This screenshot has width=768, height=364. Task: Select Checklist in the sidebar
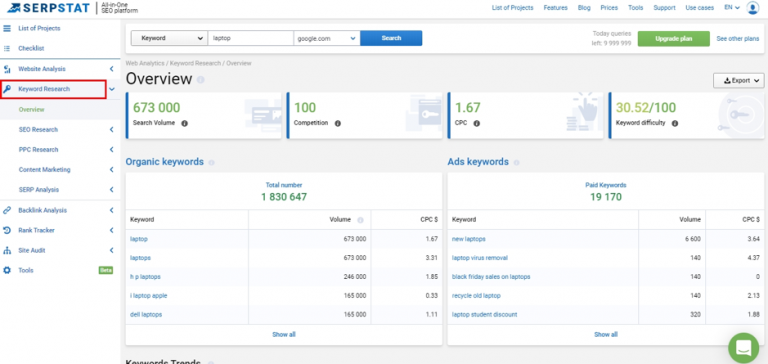click(x=31, y=49)
